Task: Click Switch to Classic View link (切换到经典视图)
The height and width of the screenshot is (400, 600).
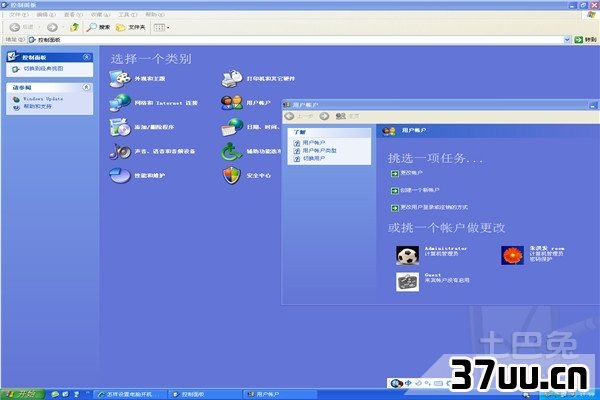Action: coord(43,69)
